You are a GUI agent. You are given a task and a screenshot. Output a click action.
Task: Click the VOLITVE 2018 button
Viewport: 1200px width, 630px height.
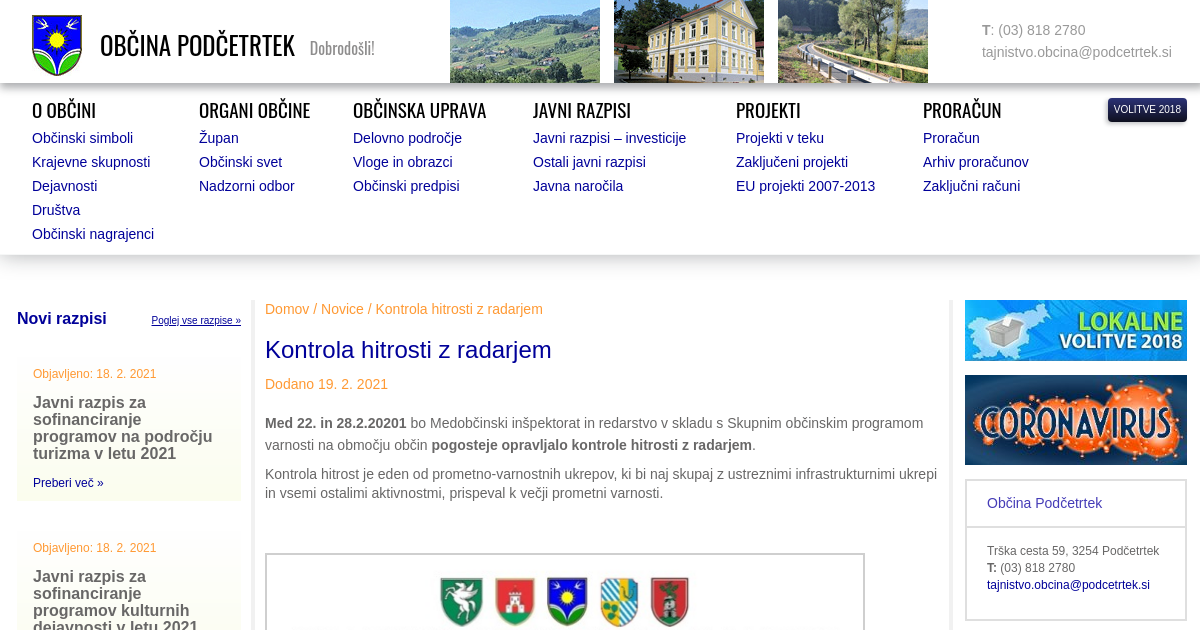pos(1147,110)
